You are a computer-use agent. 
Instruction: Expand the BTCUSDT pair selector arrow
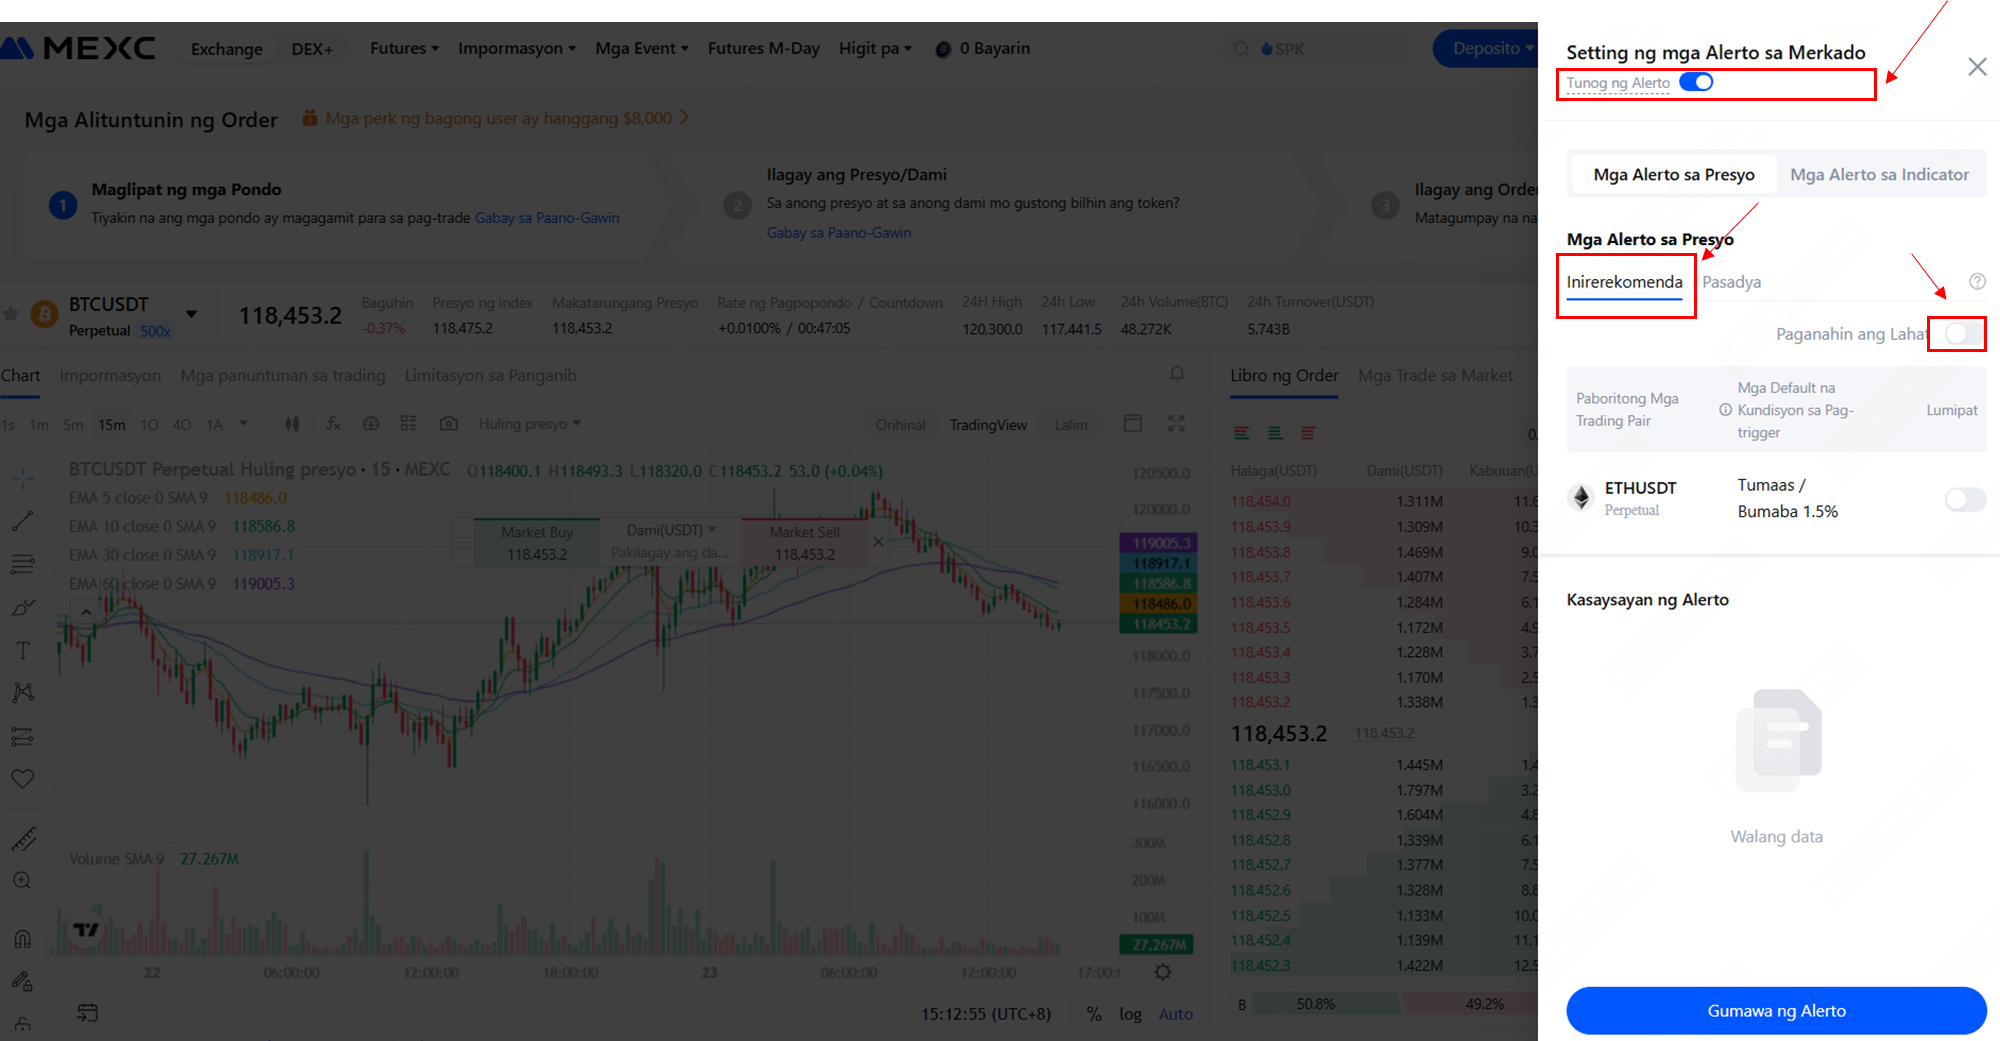pyautogui.click(x=191, y=315)
